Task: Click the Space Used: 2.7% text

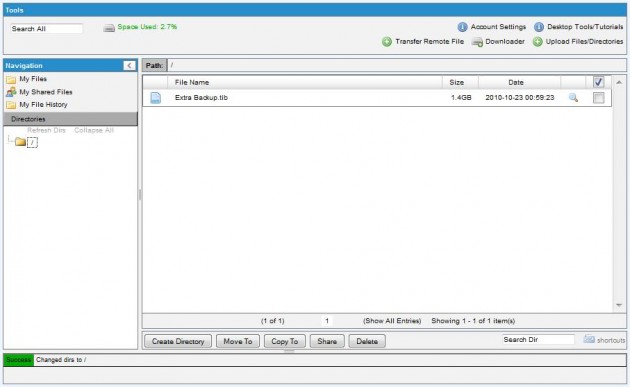Action: pyautogui.click(x=147, y=27)
